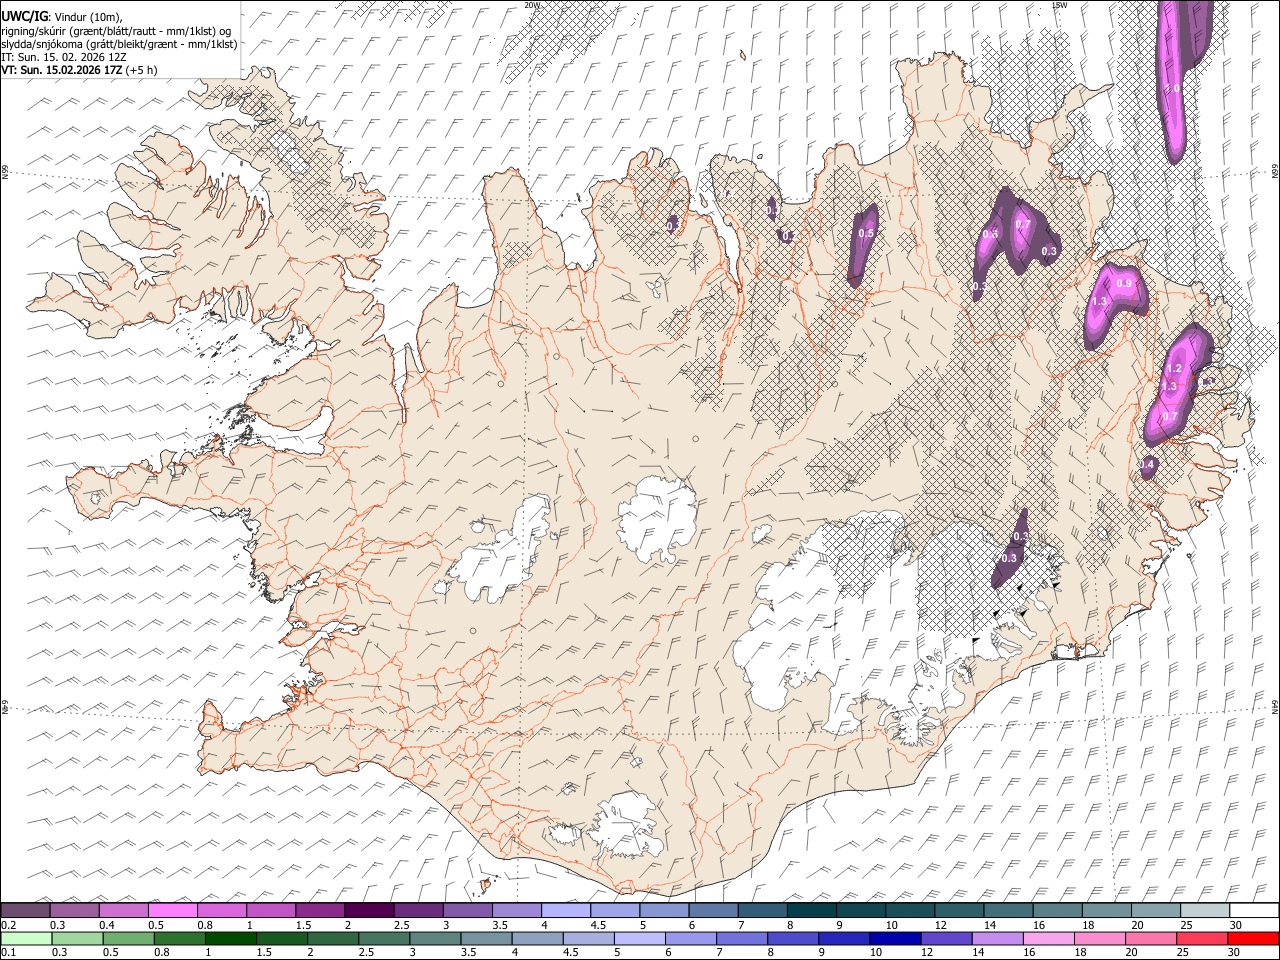This screenshot has height=960, width=1280.
Task: Click the '15W' longitude label
Action: click(1060, 5)
